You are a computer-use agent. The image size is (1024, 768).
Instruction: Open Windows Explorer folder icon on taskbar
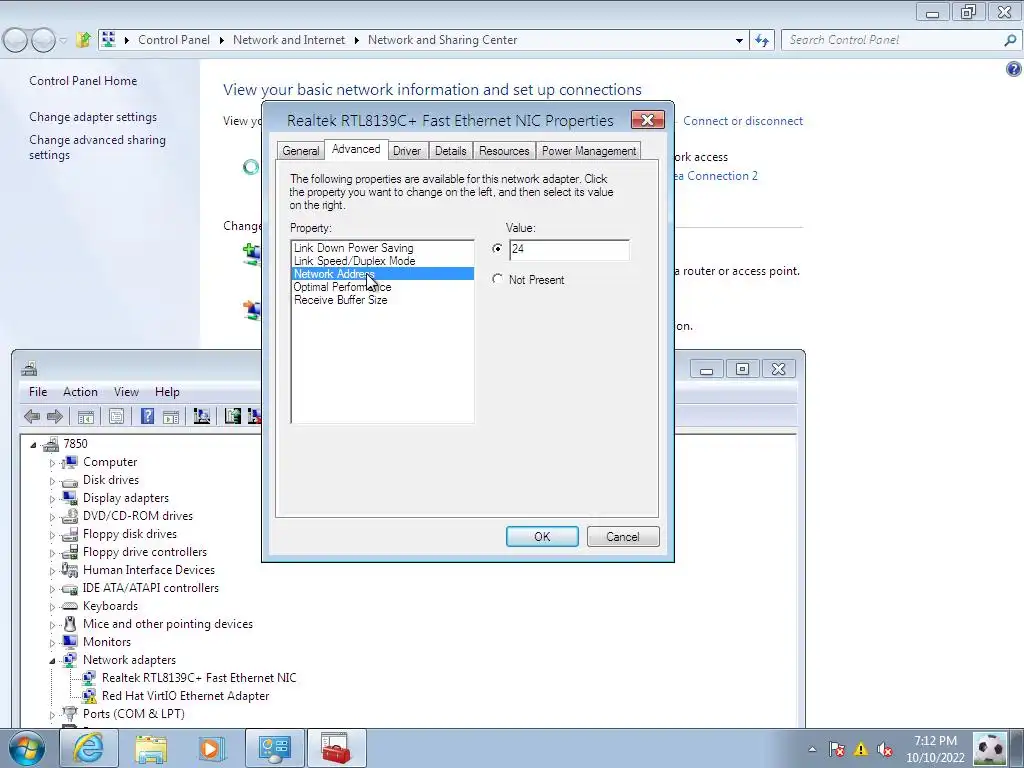[x=150, y=748]
